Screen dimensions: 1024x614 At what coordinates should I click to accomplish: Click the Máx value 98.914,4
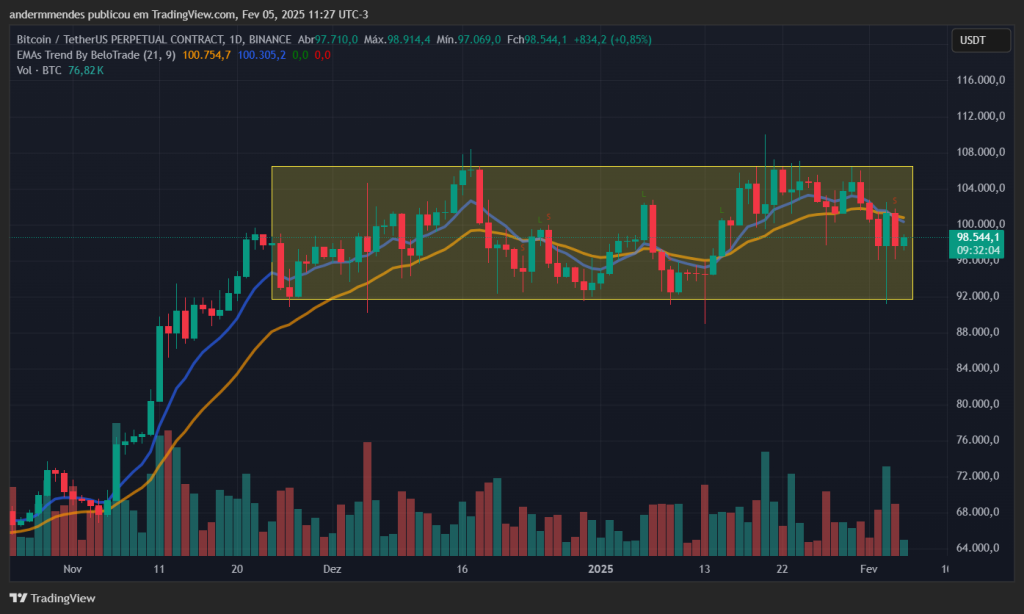409,40
